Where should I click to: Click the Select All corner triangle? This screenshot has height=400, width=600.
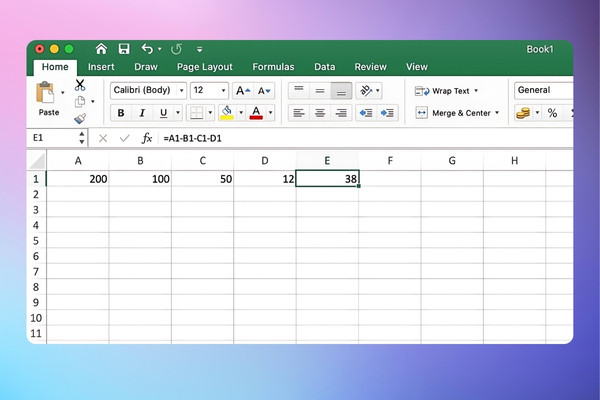(37, 161)
